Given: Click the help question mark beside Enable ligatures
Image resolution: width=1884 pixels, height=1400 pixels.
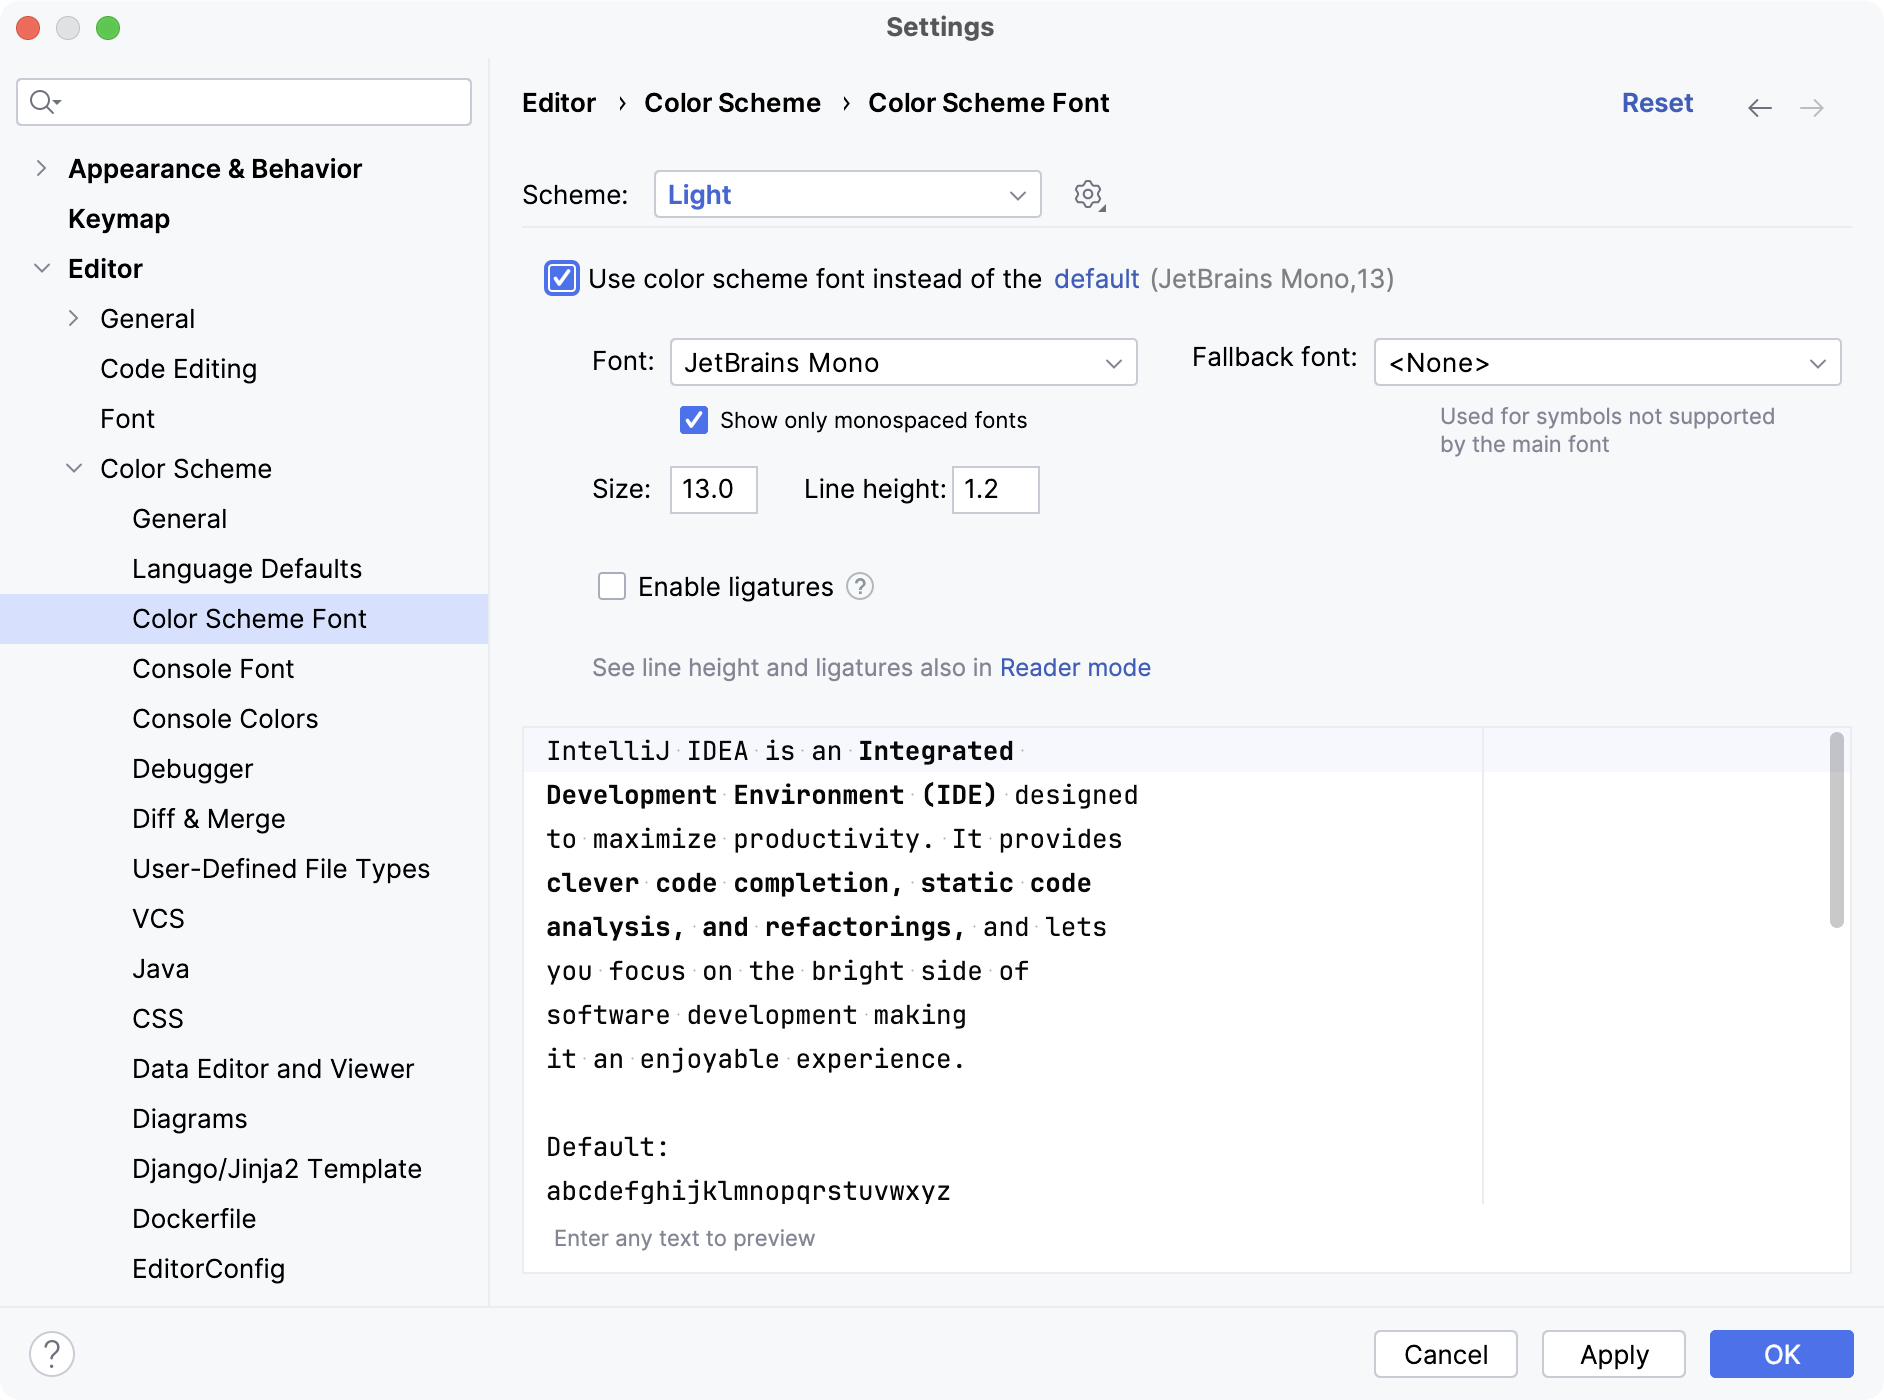Looking at the screenshot, I should [860, 587].
